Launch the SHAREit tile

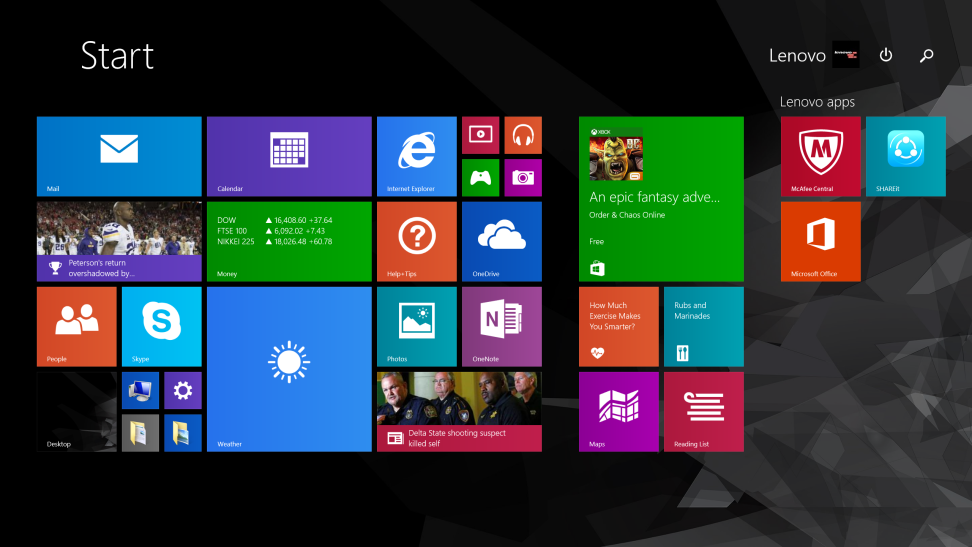(x=906, y=156)
